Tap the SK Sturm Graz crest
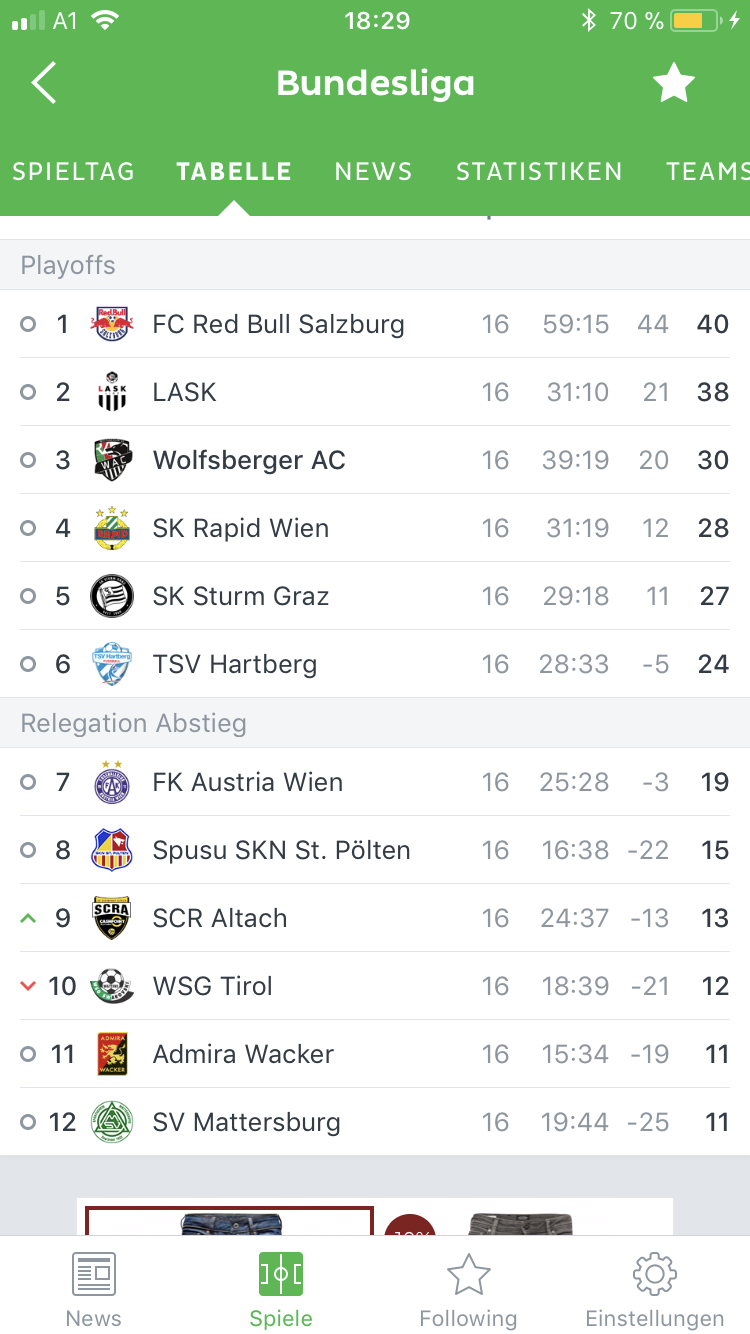The width and height of the screenshot is (750, 1334). 112,596
